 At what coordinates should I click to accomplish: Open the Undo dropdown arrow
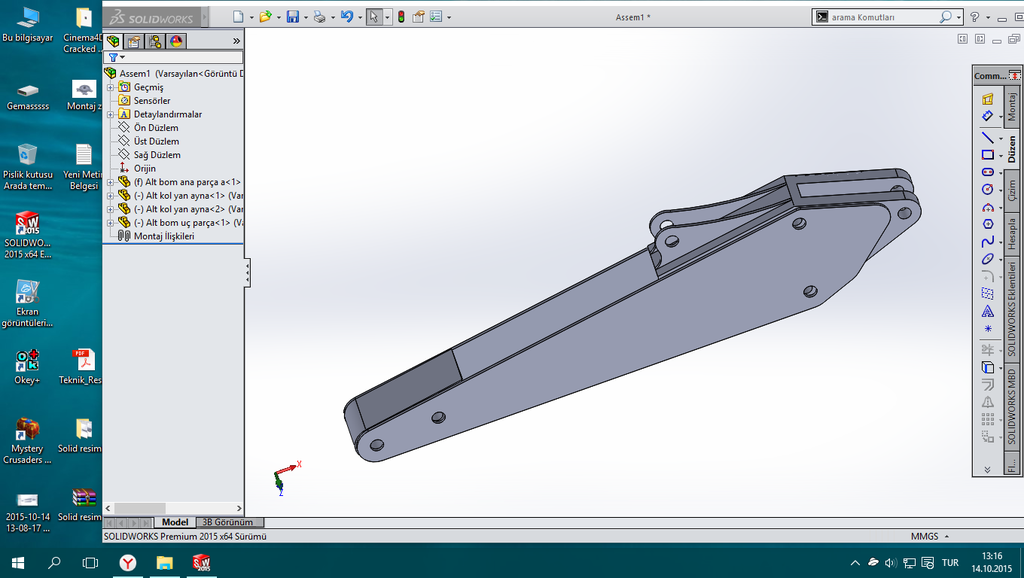(x=359, y=17)
